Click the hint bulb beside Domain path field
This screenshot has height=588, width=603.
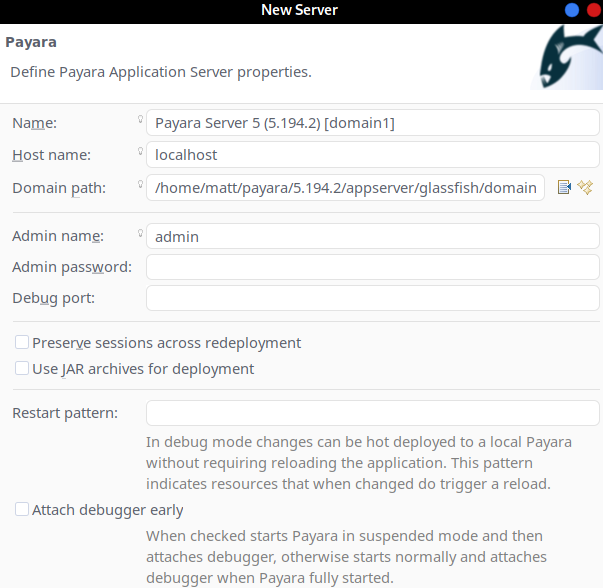click(141, 185)
